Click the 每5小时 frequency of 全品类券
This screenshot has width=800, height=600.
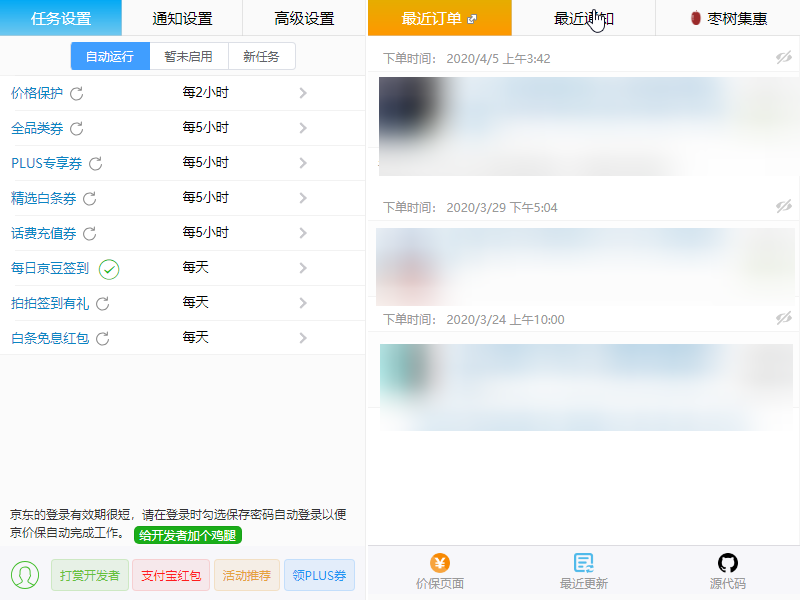point(206,127)
